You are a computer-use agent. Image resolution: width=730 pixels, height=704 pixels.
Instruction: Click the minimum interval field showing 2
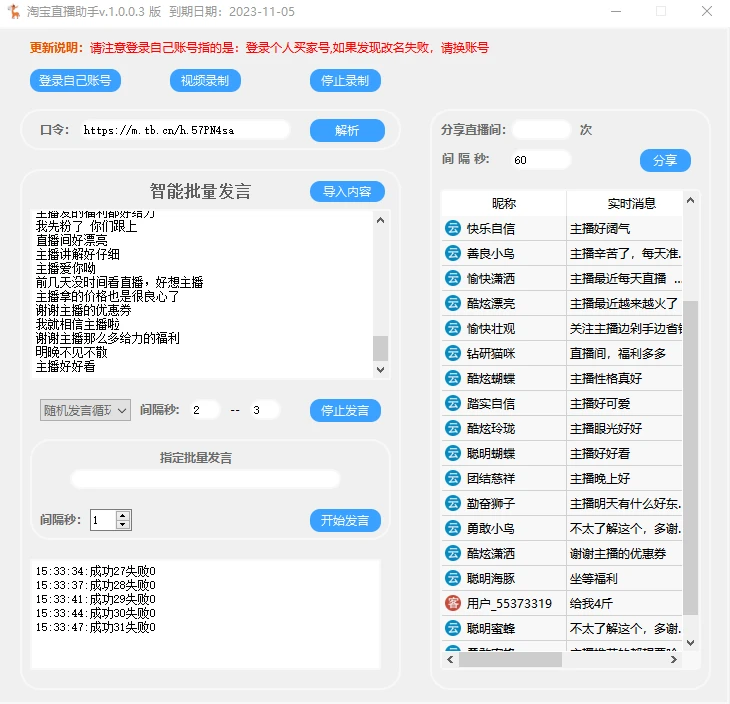204,410
